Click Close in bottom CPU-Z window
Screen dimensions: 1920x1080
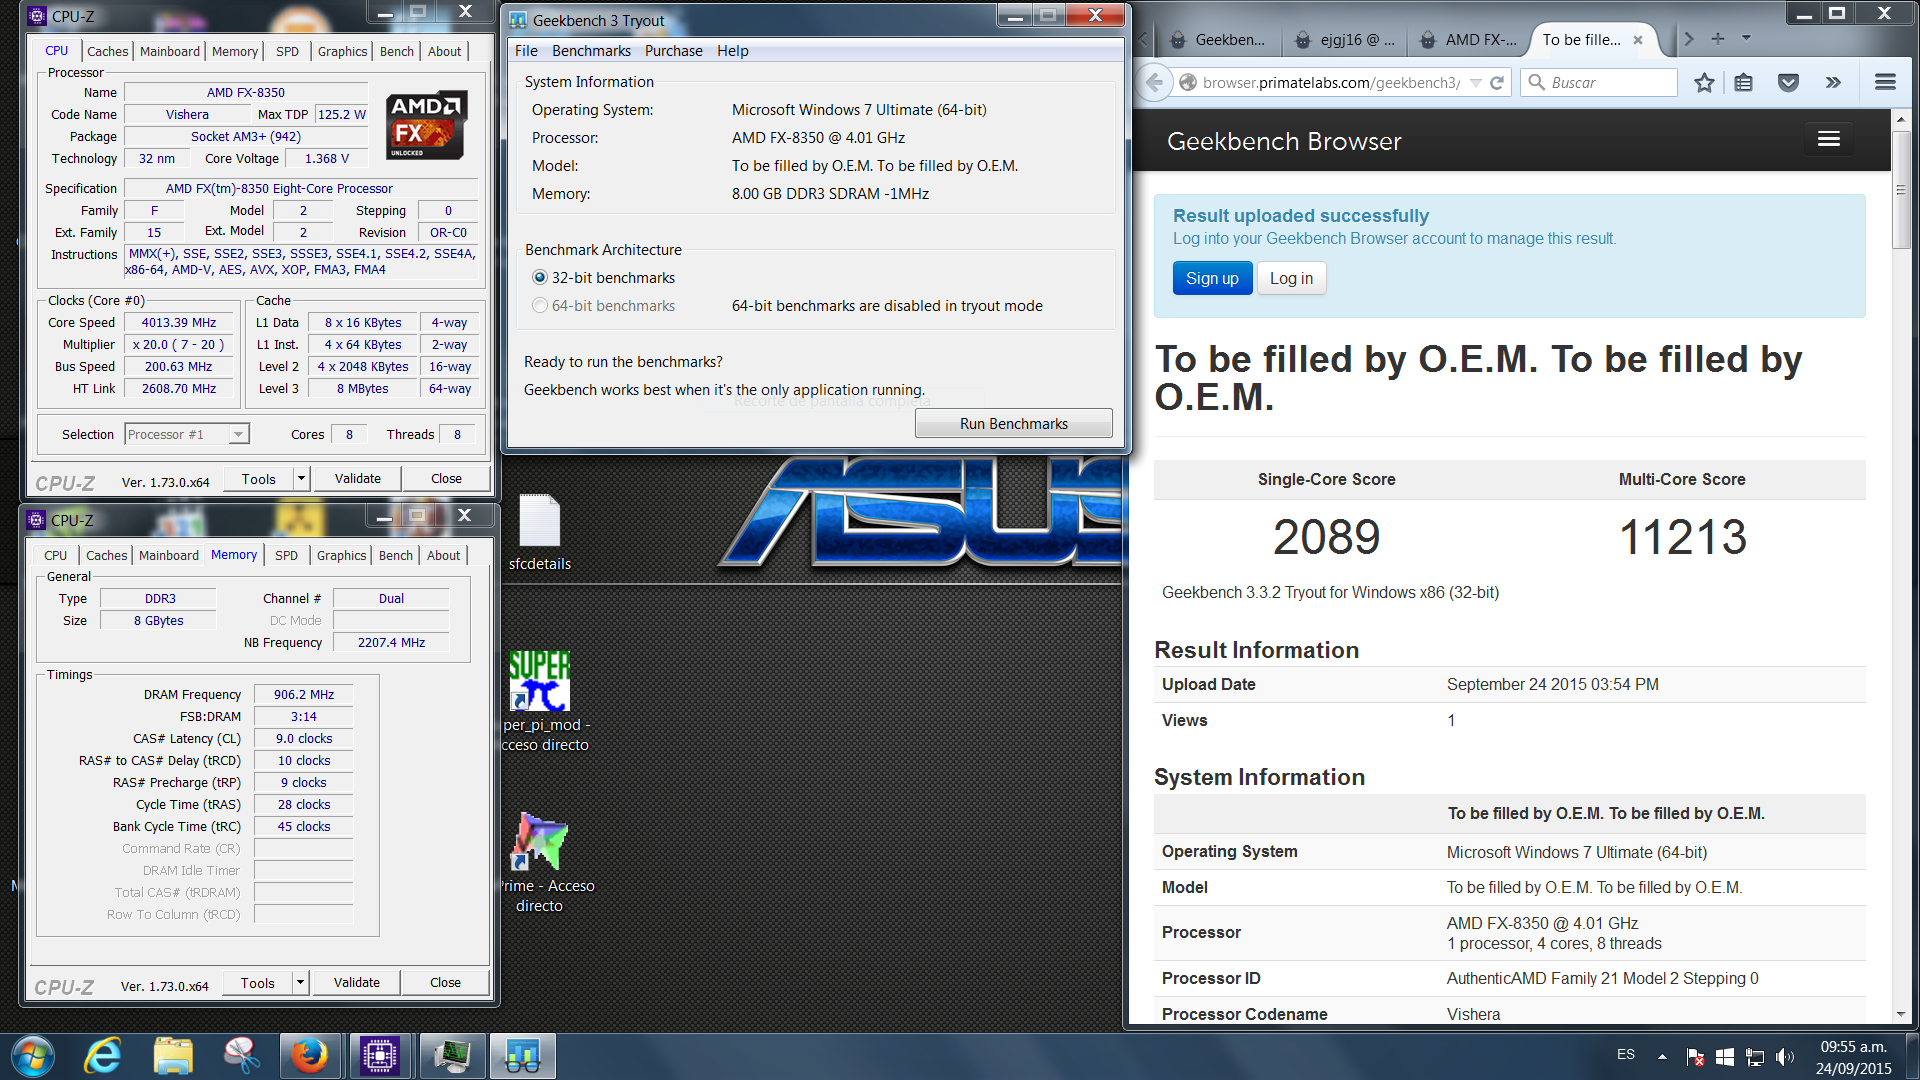(x=445, y=983)
